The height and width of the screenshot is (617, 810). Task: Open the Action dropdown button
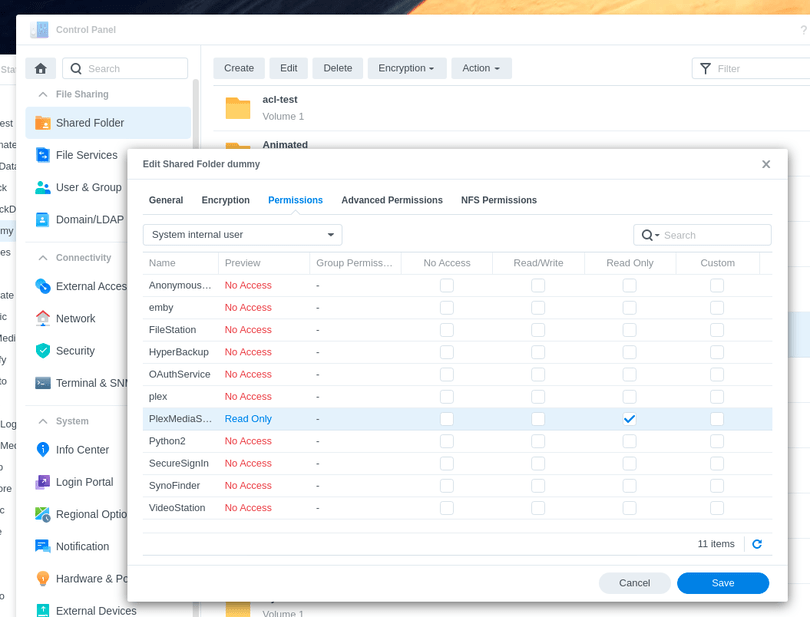[x=481, y=68]
